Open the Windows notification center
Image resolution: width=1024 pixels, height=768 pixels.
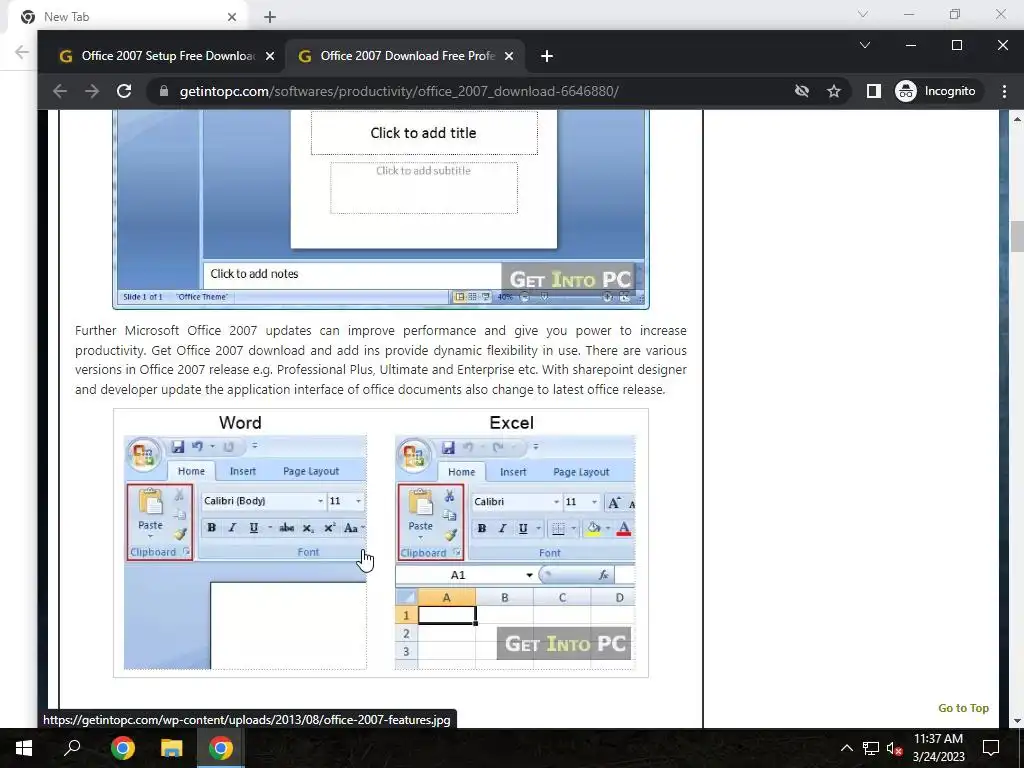tap(991, 748)
